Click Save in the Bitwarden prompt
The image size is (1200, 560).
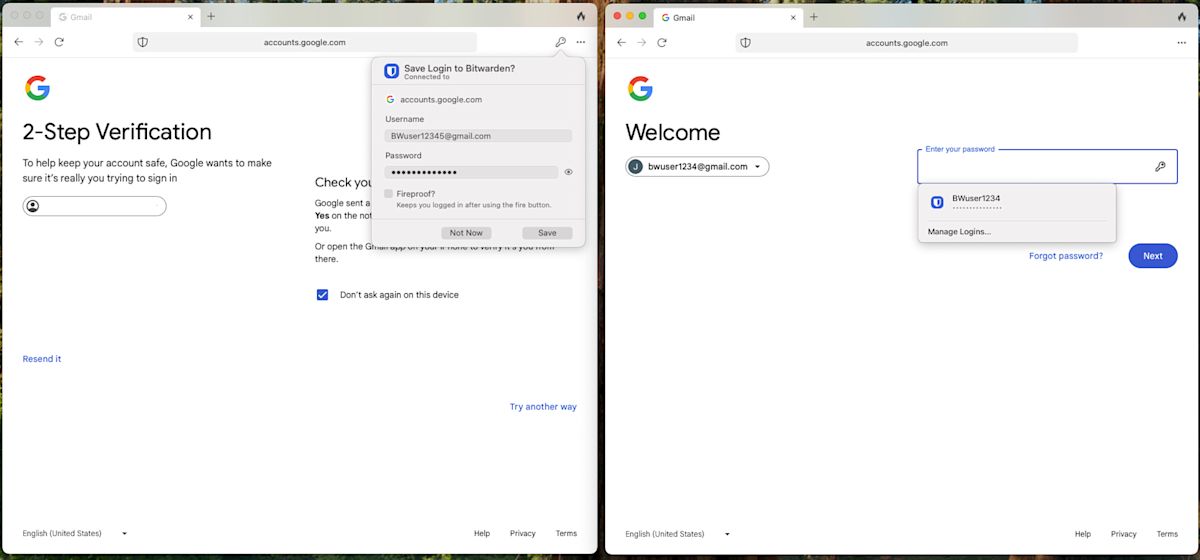(x=547, y=233)
